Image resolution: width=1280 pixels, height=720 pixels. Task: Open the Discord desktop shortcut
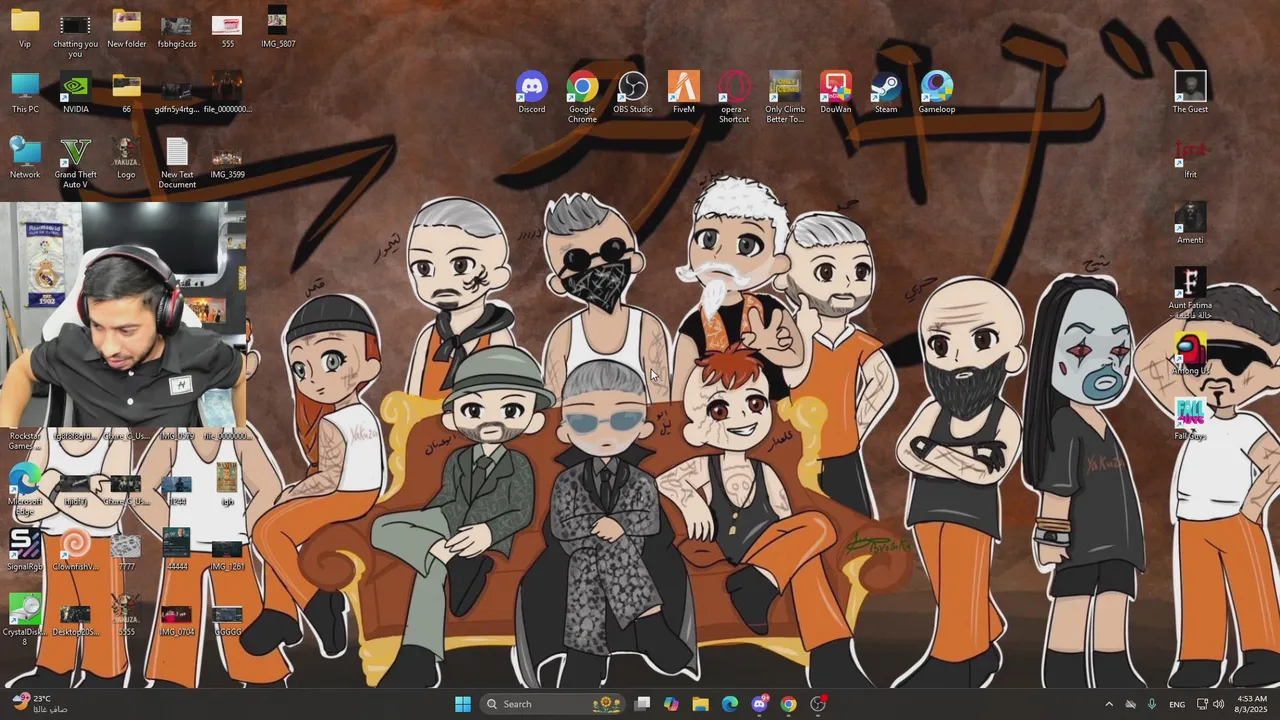[532, 92]
